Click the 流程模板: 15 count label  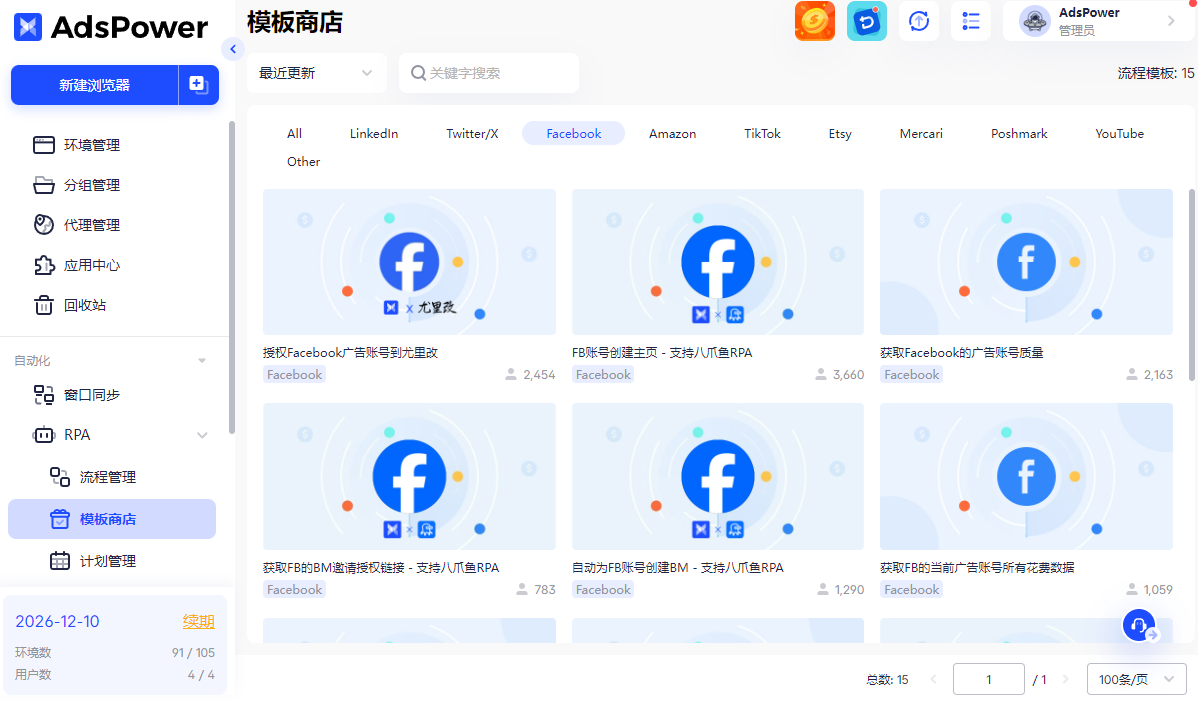[1155, 73]
